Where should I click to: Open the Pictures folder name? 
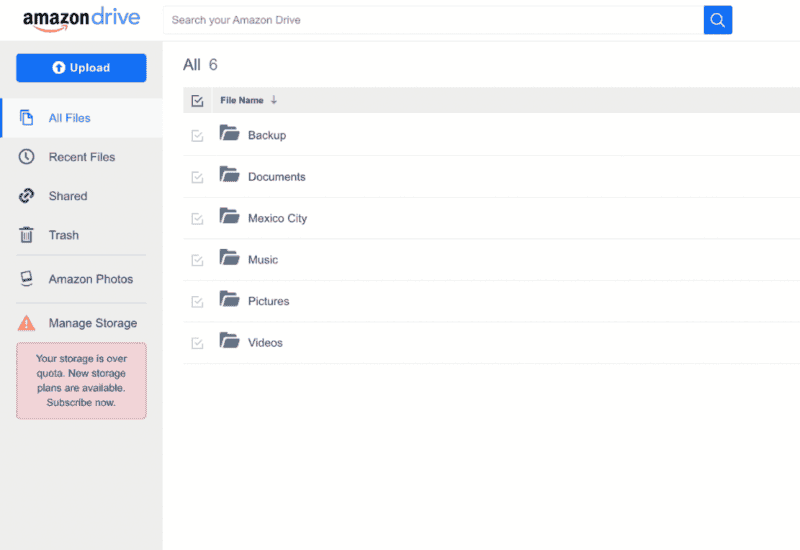click(x=268, y=301)
